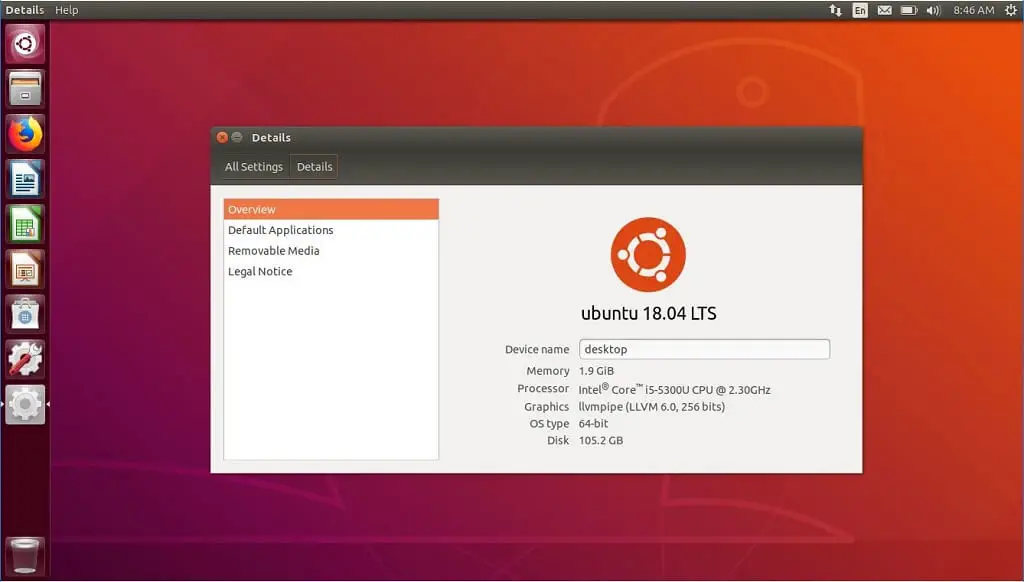Launch LibreOffice Calc spreadsheet icon
Image resolution: width=1024 pixels, height=582 pixels.
pyautogui.click(x=25, y=224)
